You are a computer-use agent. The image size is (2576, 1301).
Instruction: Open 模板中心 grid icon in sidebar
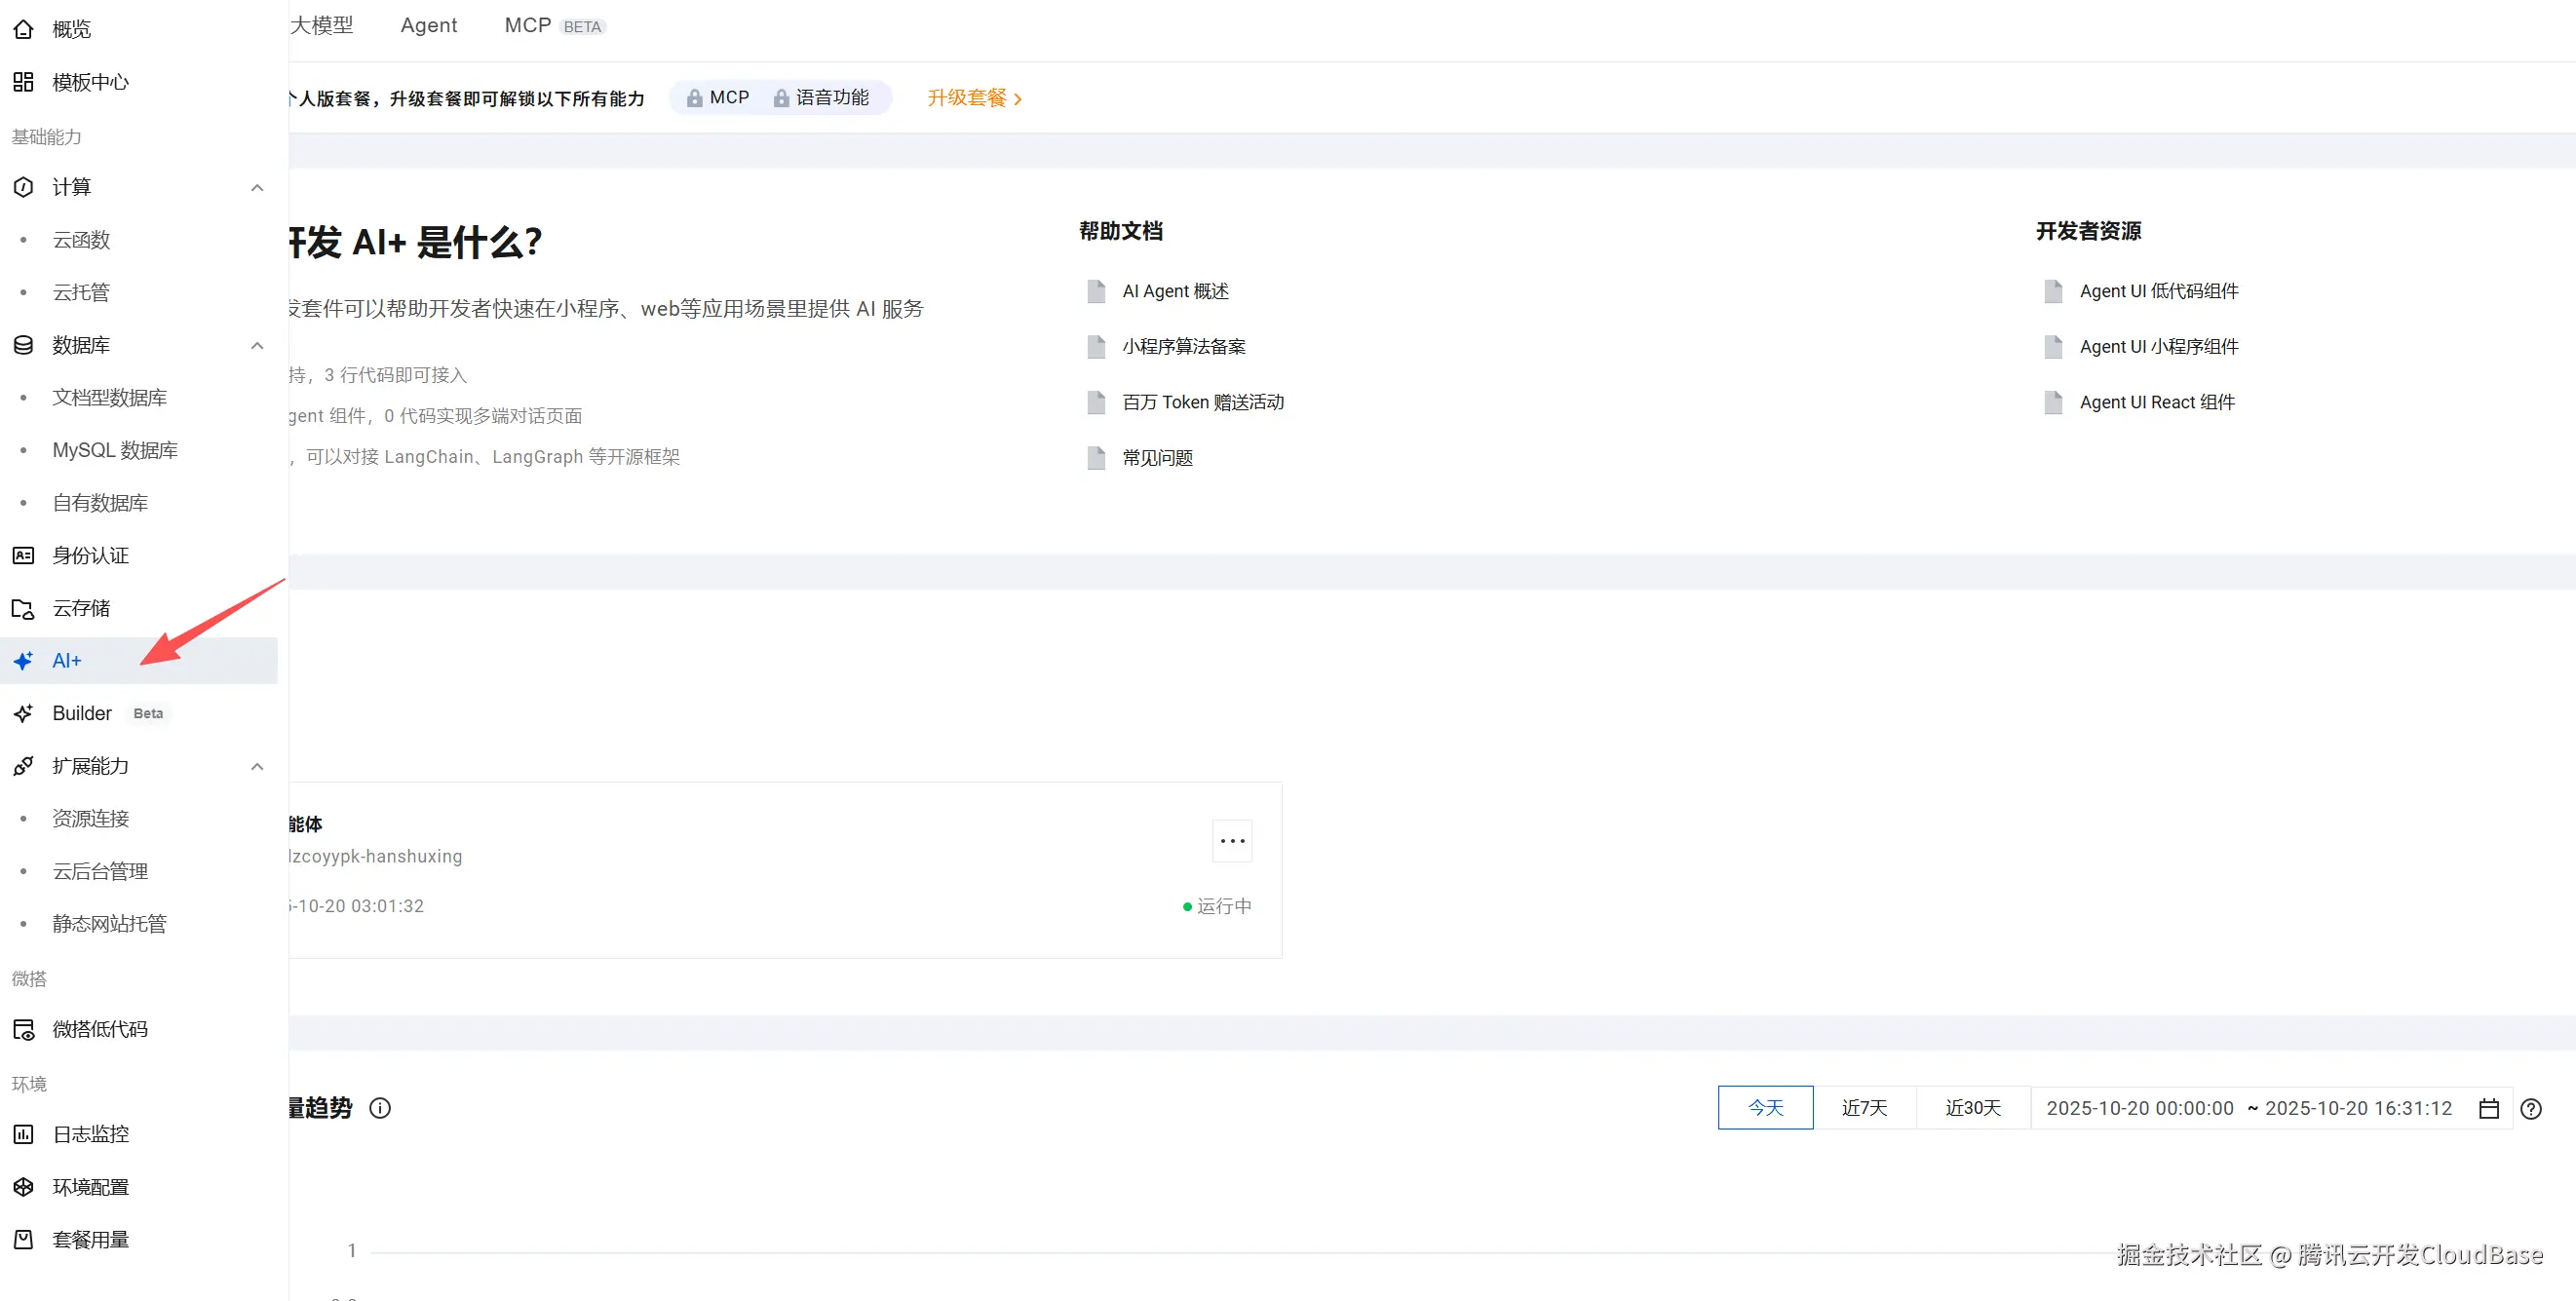[x=23, y=82]
